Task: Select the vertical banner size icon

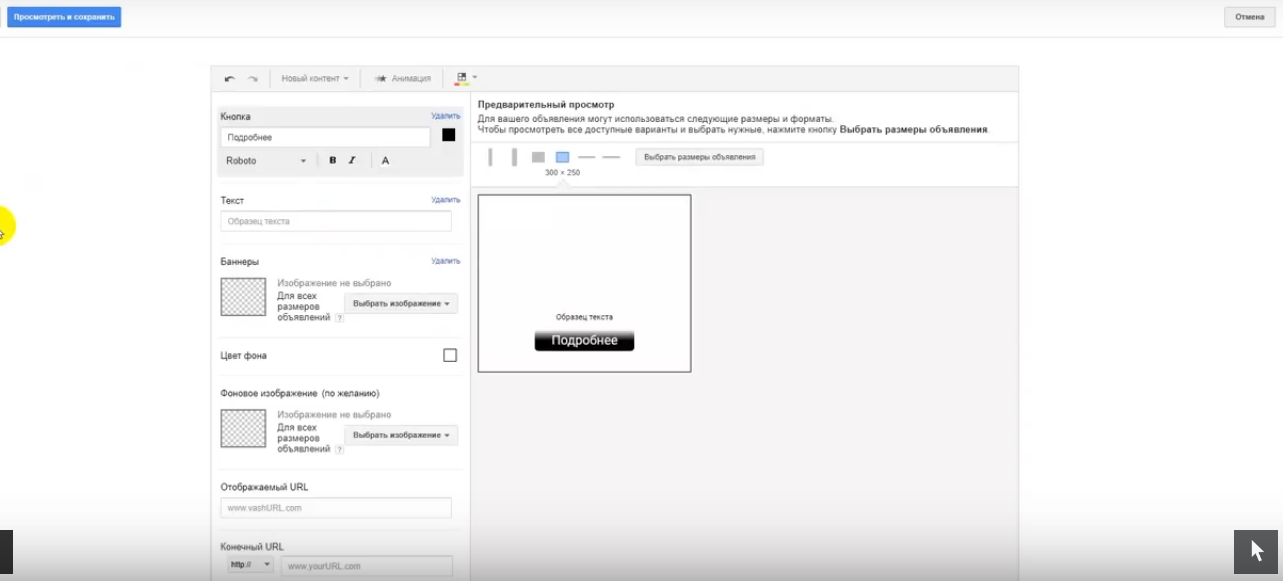Action: (490, 156)
